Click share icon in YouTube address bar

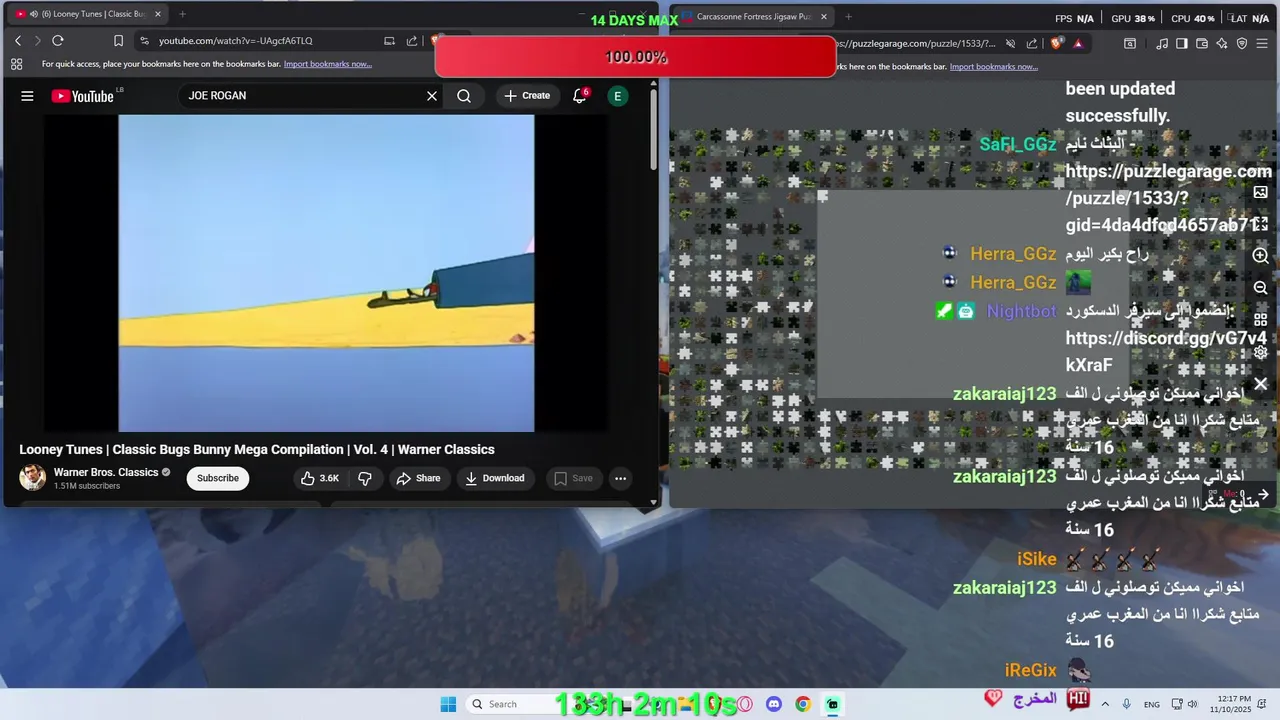(x=412, y=41)
